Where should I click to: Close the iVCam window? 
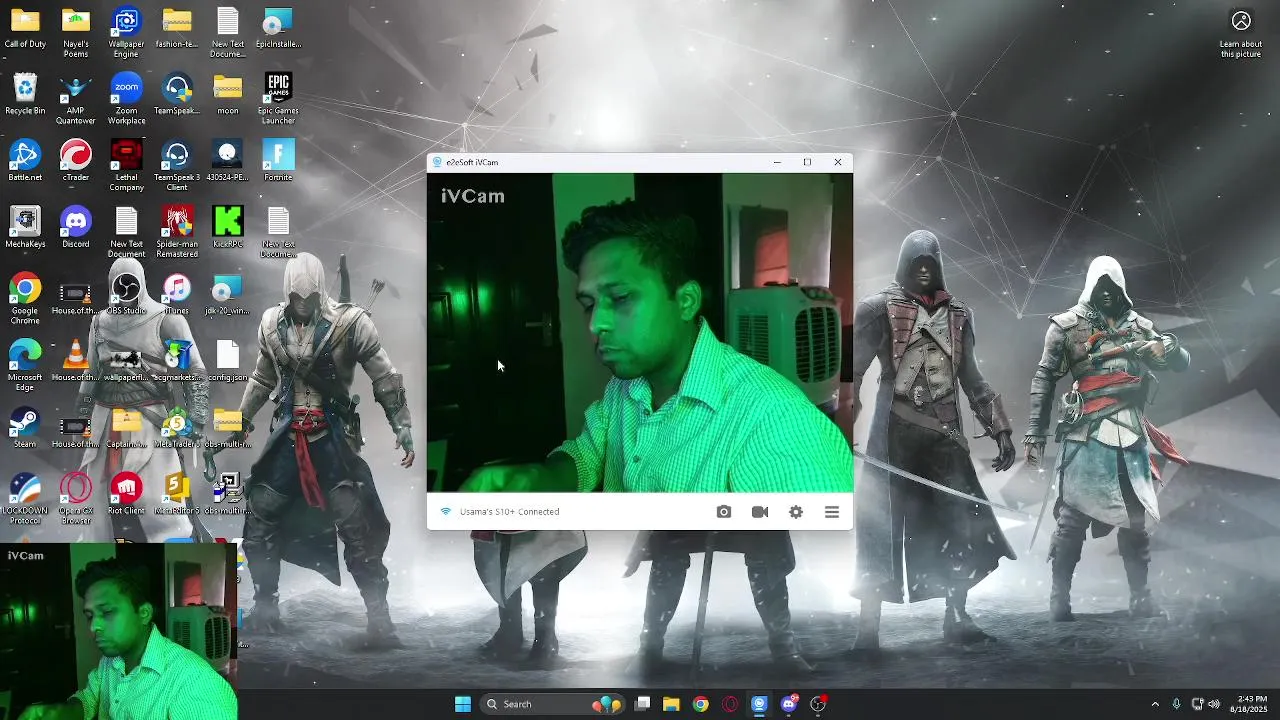click(x=838, y=162)
